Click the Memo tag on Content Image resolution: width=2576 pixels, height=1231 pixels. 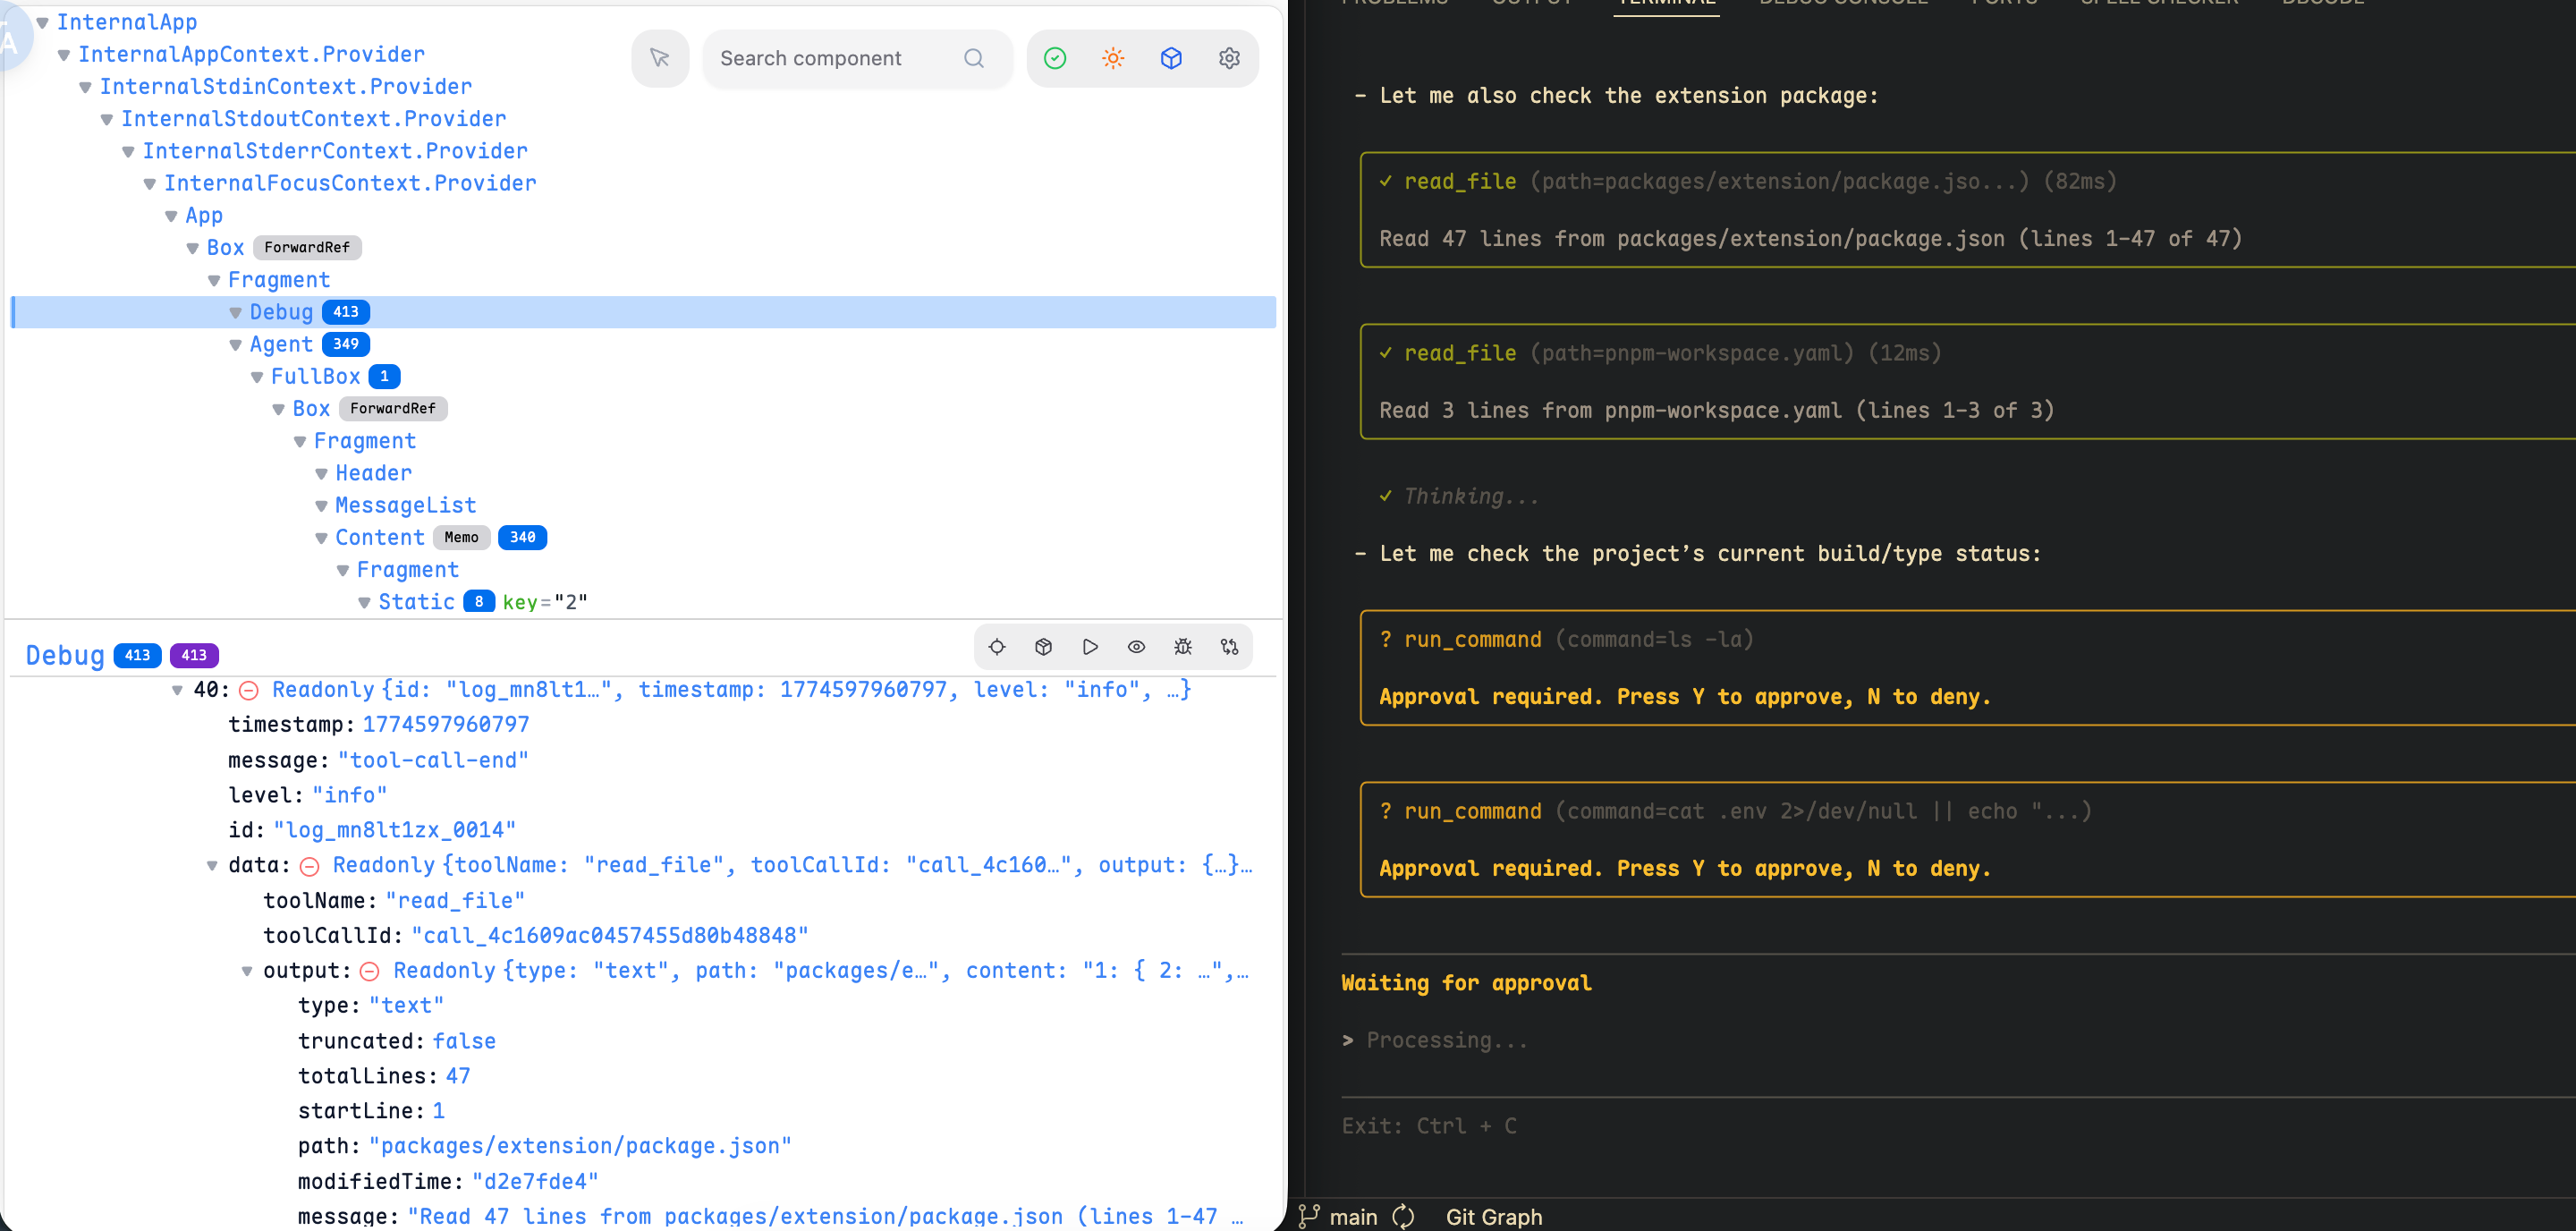[x=462, y=537]
